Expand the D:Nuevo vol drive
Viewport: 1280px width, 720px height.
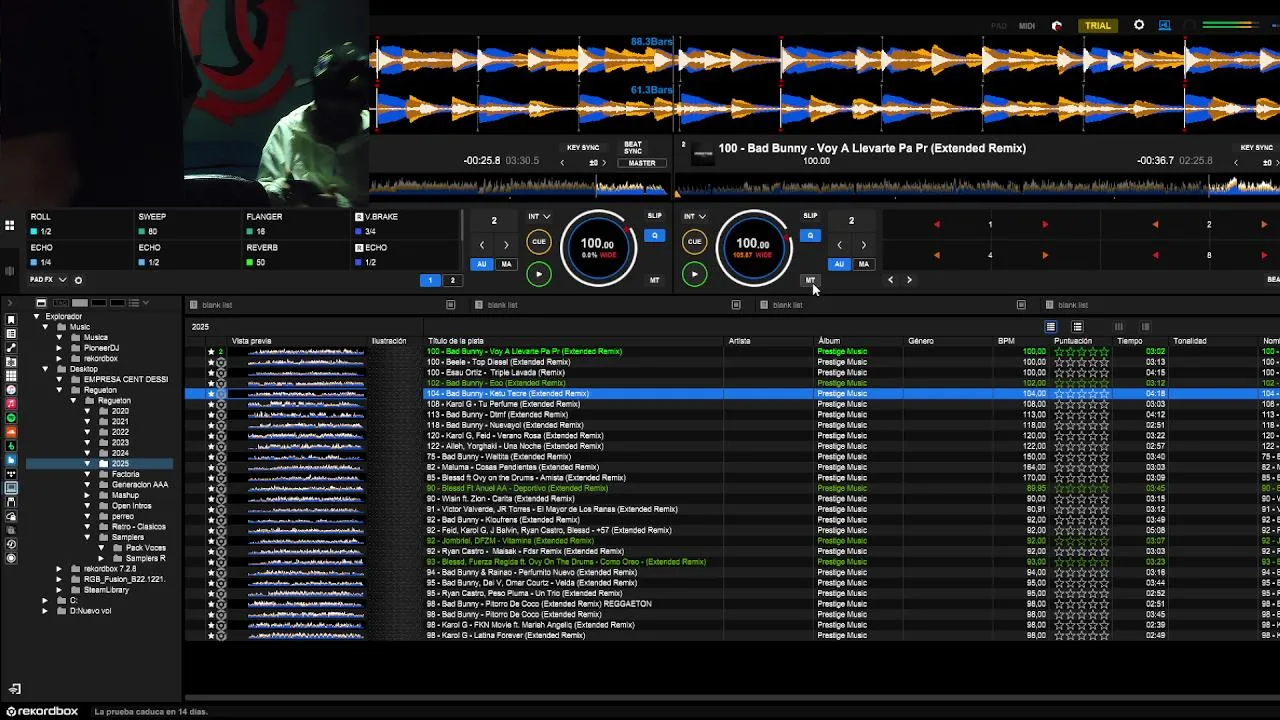coord(46,611)
